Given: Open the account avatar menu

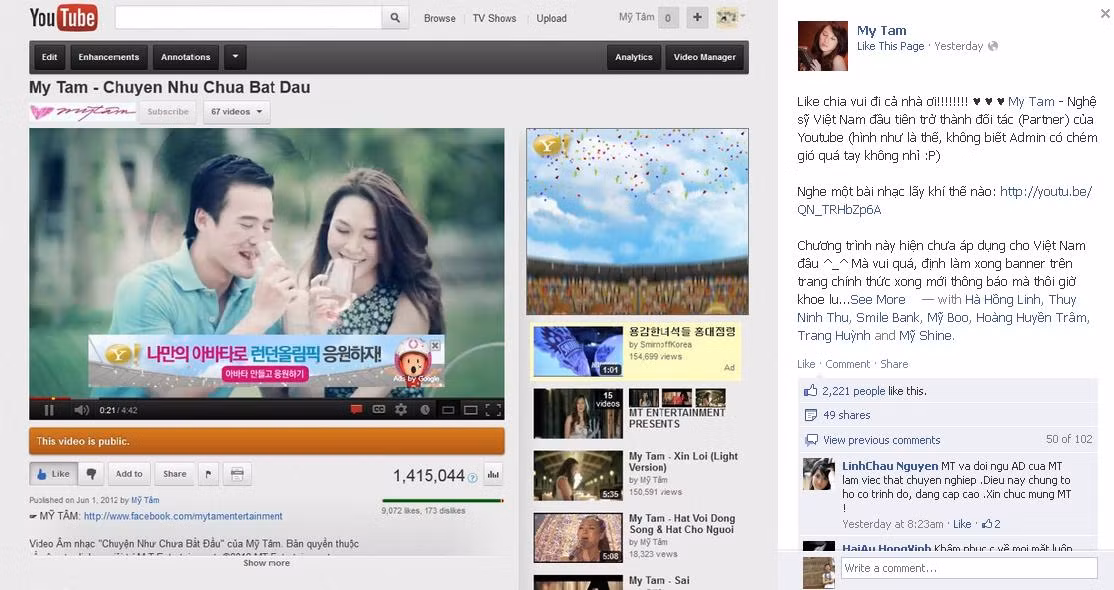Looking at the screenshot, I should coord(730,18).
